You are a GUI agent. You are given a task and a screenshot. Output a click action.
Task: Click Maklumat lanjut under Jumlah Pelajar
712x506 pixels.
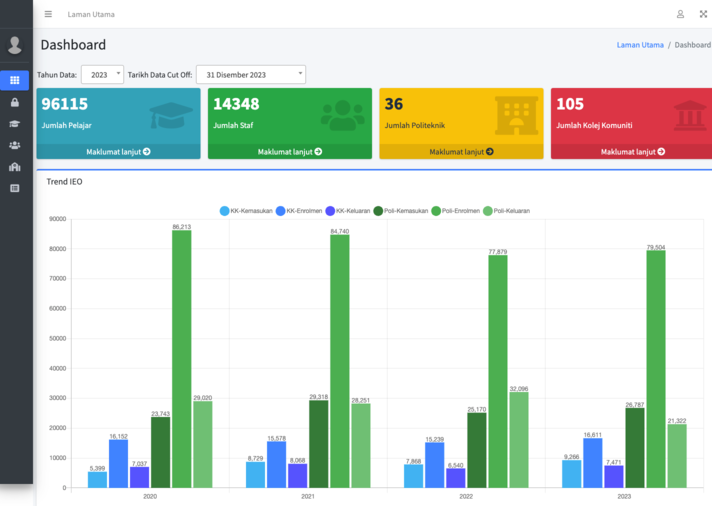118,152
